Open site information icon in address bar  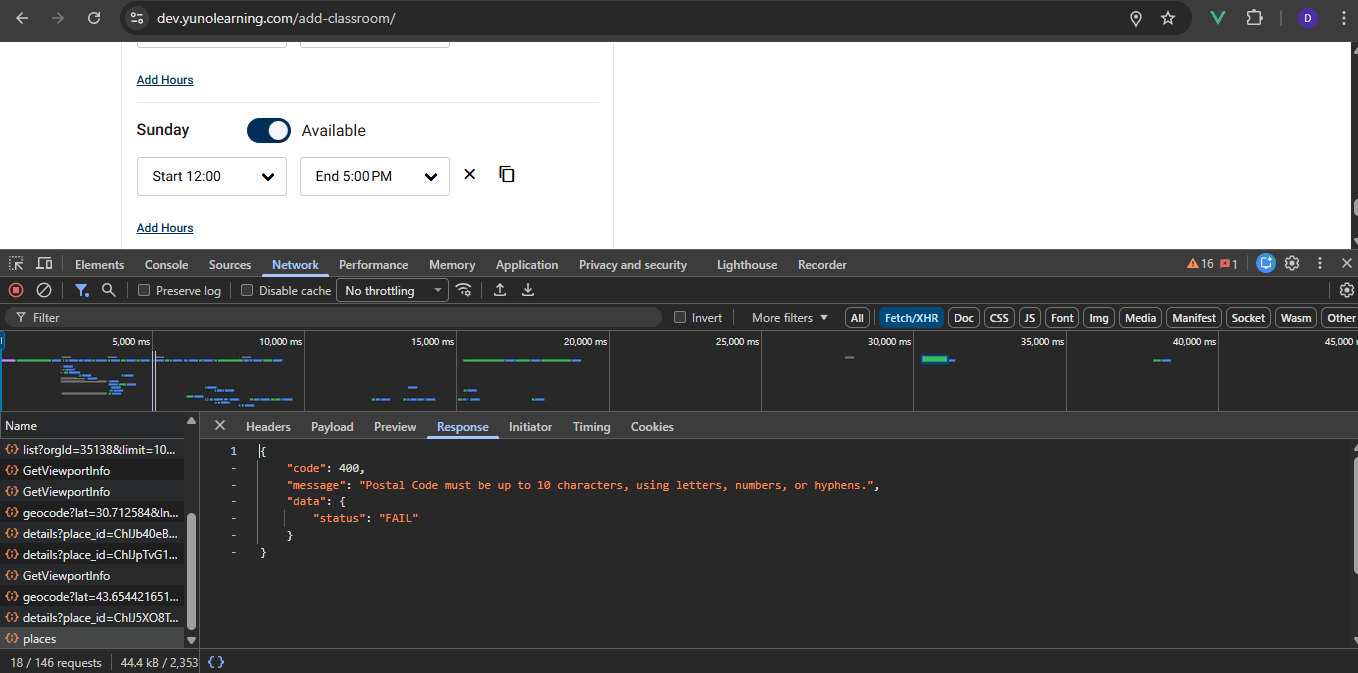[x=138, y=18]
